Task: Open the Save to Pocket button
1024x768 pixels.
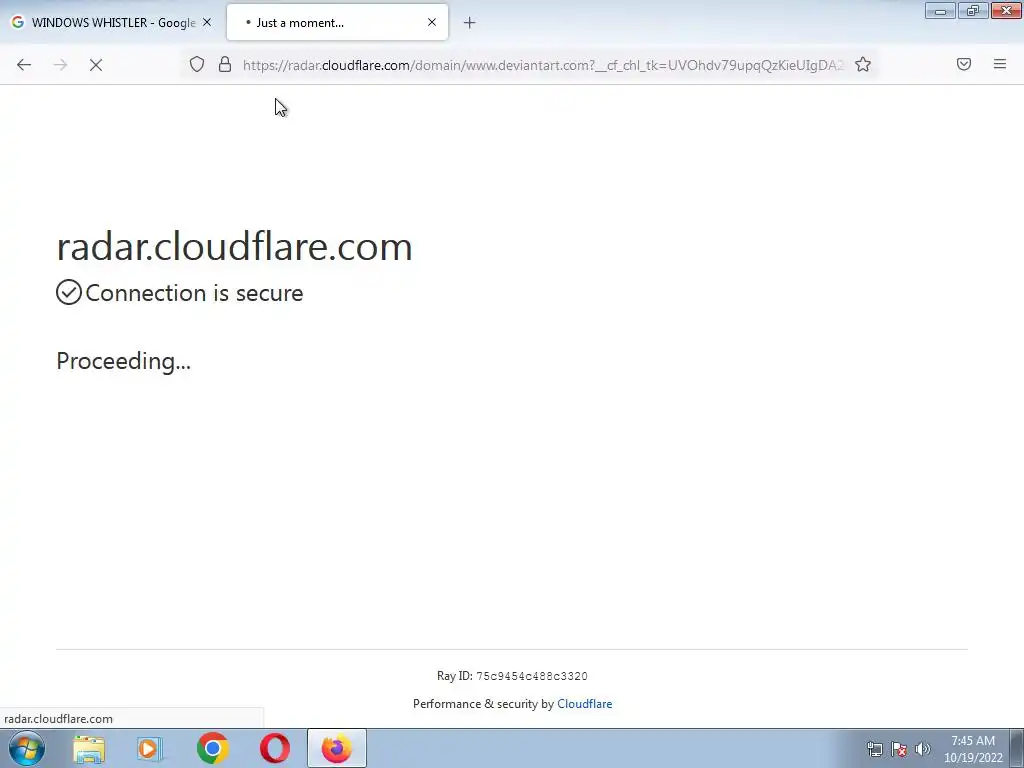Action: pyautogui.click(x=964, y=64)
